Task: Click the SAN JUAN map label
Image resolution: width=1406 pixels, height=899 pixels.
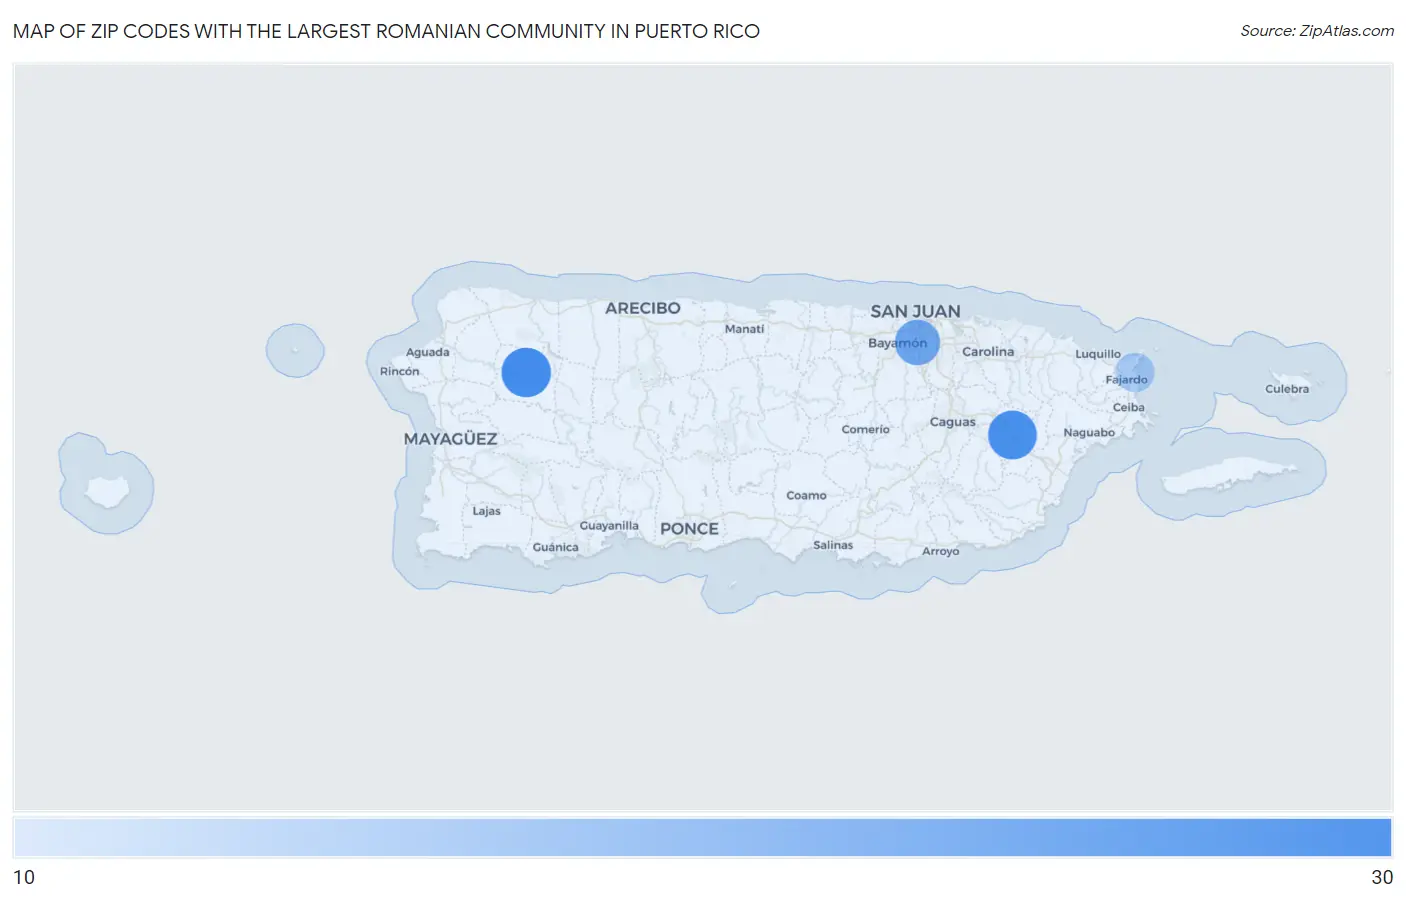Action: coord(915,311)
